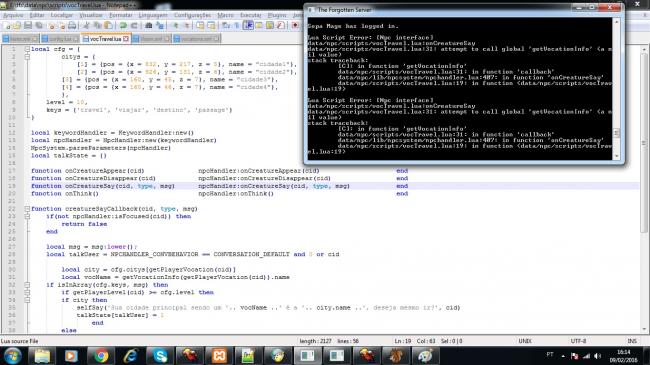Click the green Undo arrow
The width and height of the screenshot is (650, 365).
[x=123, y=26]
